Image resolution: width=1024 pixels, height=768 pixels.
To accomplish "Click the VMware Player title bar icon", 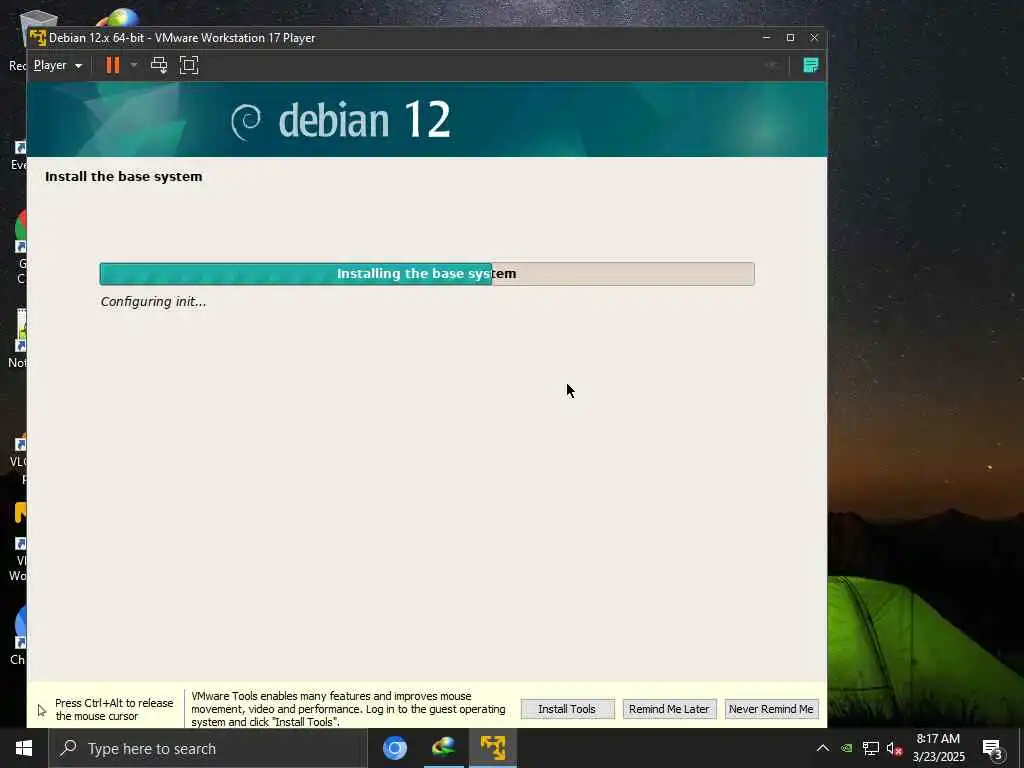I will pos(38,38).
